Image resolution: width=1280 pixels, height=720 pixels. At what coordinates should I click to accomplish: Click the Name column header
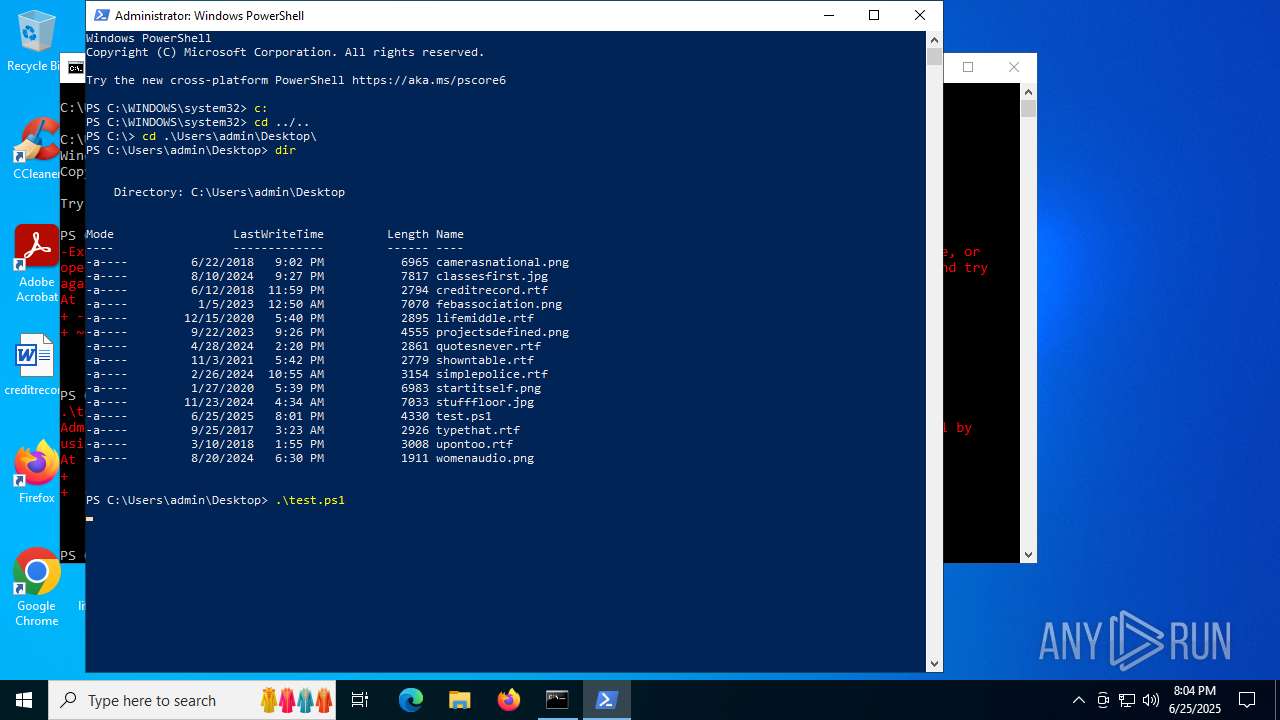point(450,234)
